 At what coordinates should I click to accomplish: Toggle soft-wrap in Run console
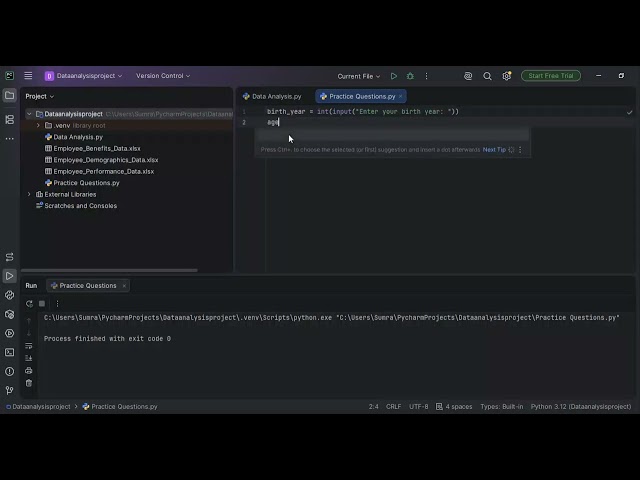click(x=29, y=346)
